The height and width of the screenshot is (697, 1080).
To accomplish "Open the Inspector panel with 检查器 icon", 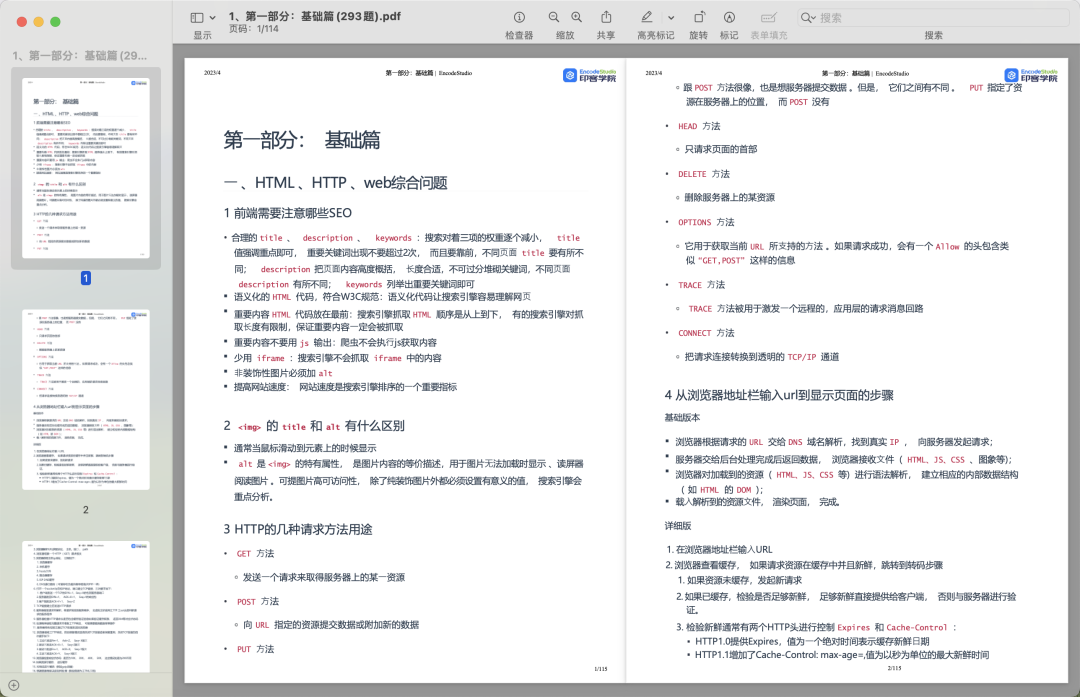I will (x=519, y=17).
